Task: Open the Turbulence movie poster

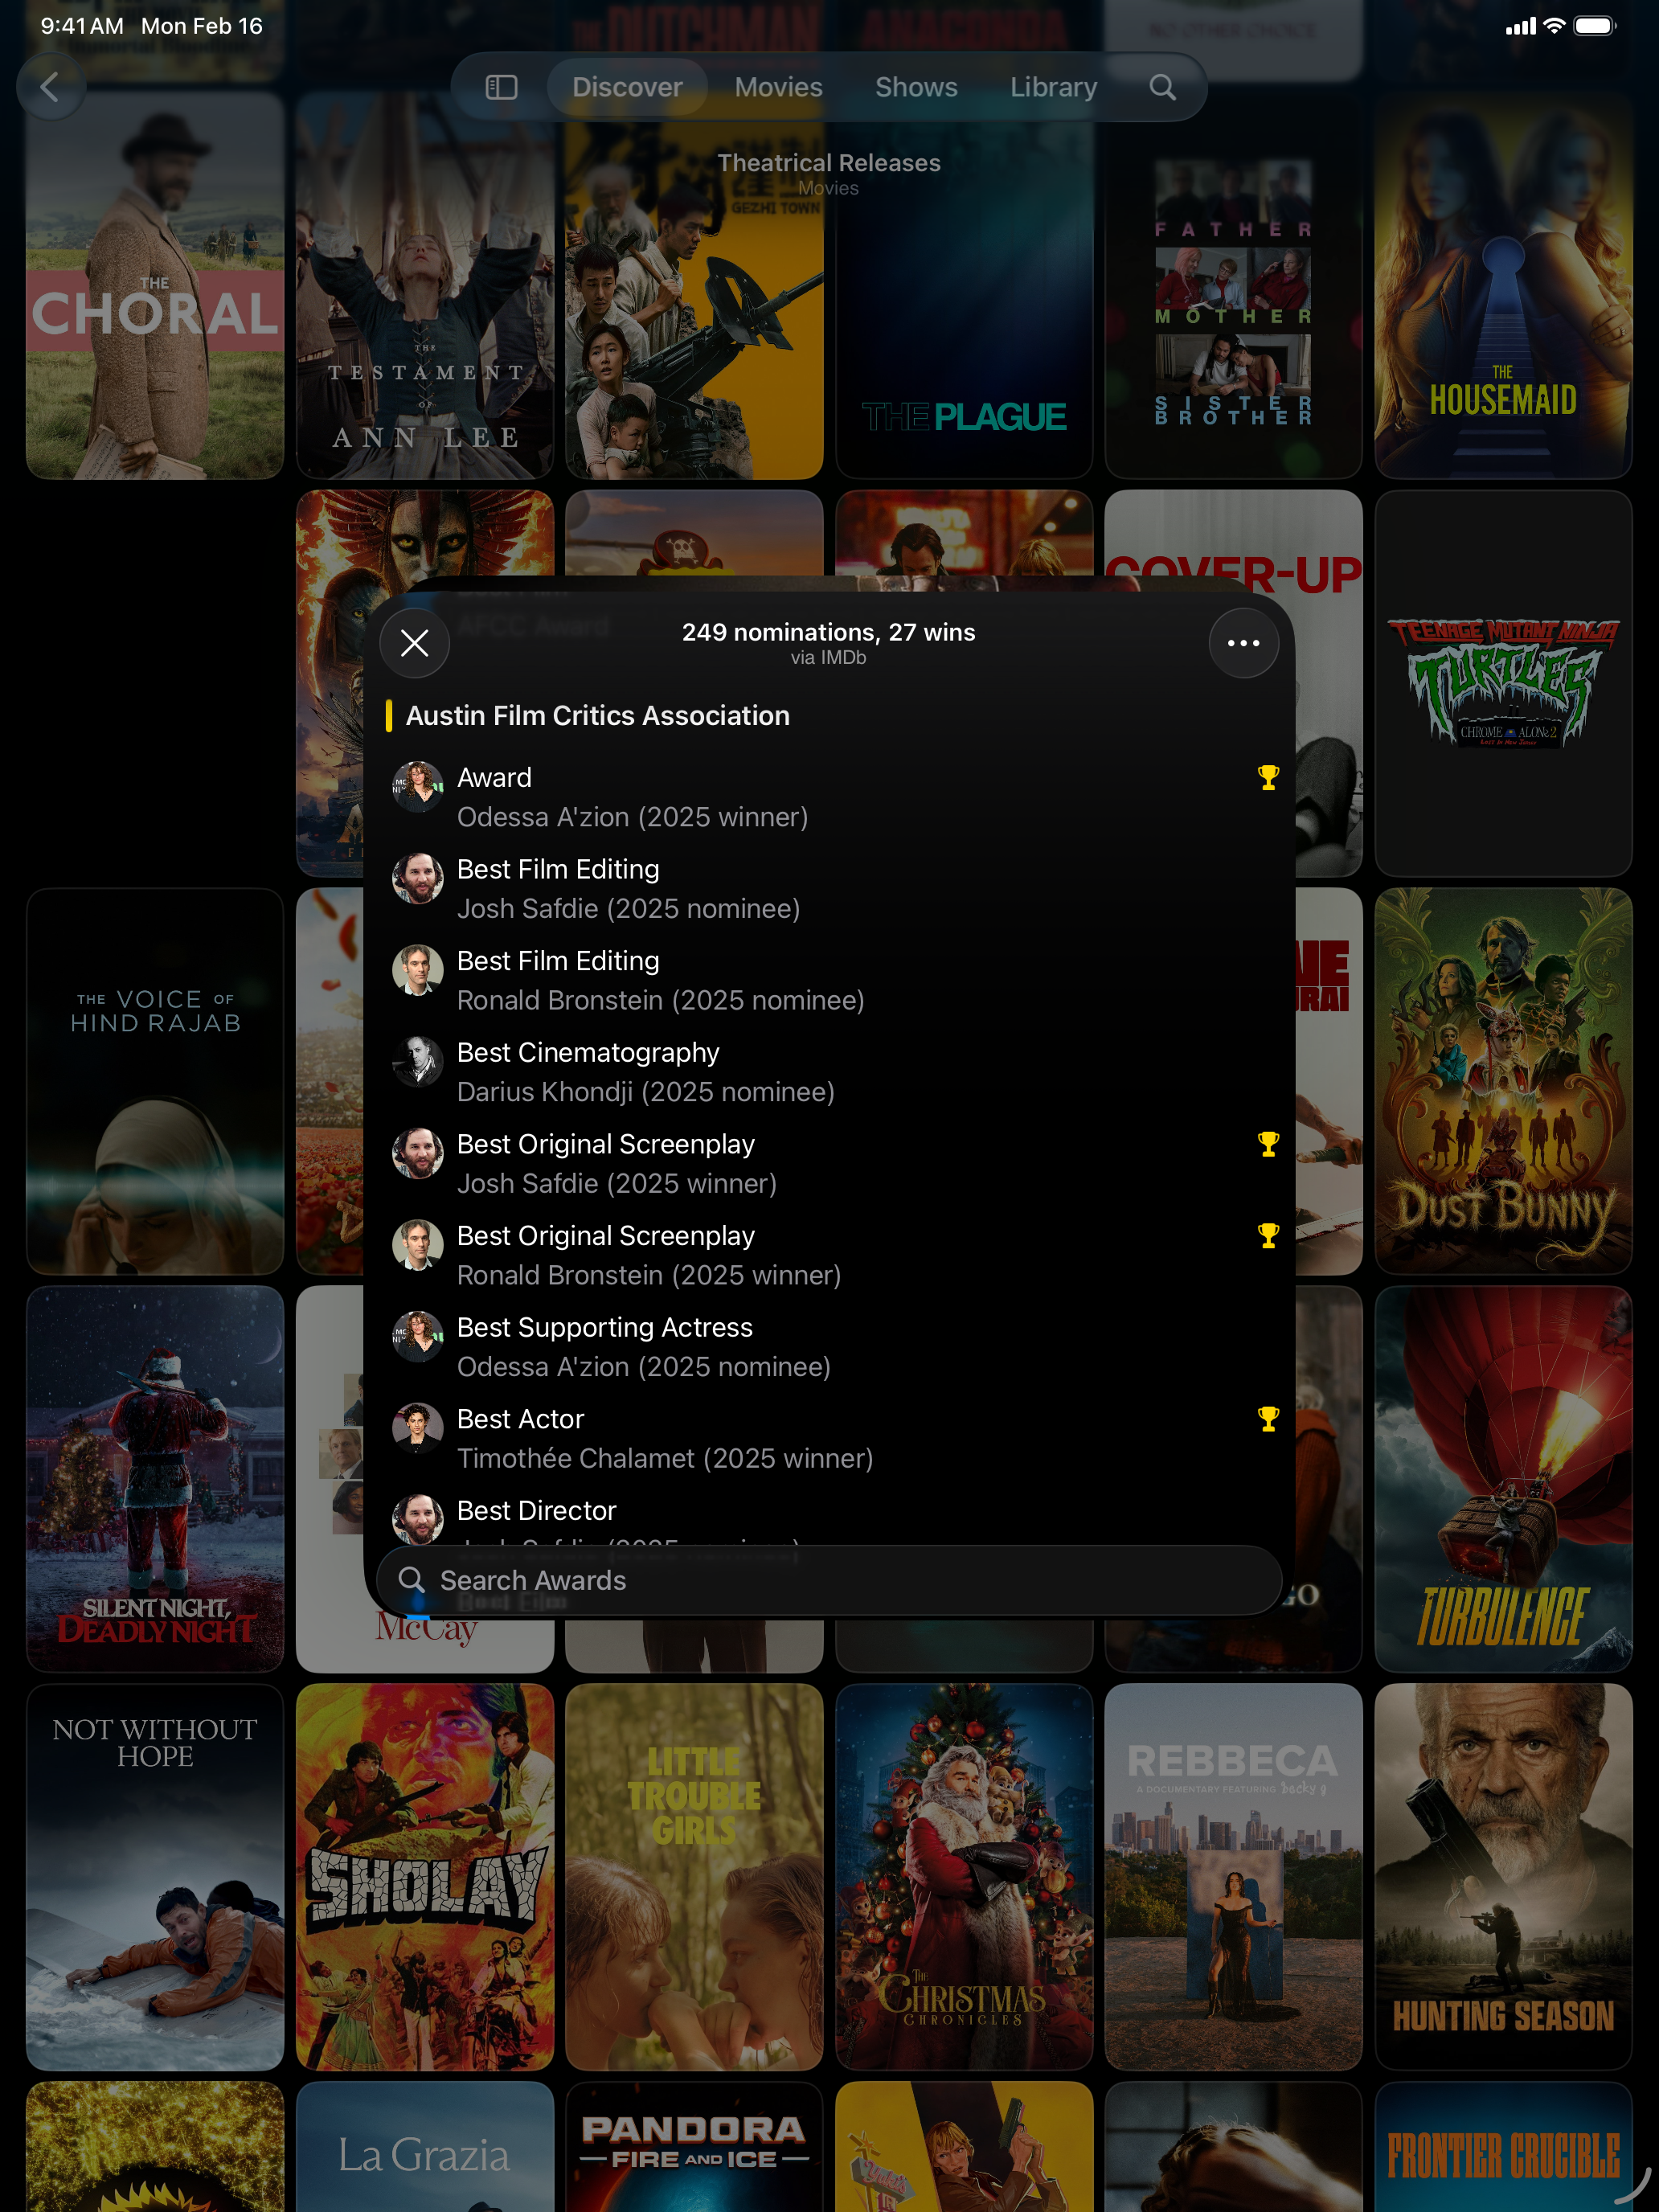Action: coord(1503,1479)
